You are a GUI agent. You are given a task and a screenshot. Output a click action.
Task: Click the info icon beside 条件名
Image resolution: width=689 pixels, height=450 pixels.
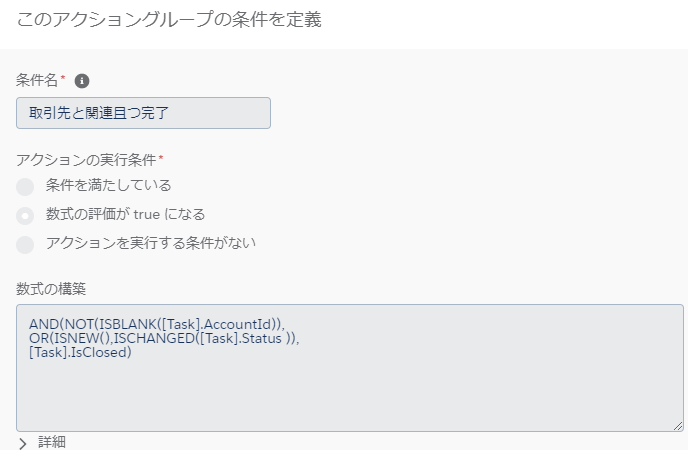(x=82, y=81)
